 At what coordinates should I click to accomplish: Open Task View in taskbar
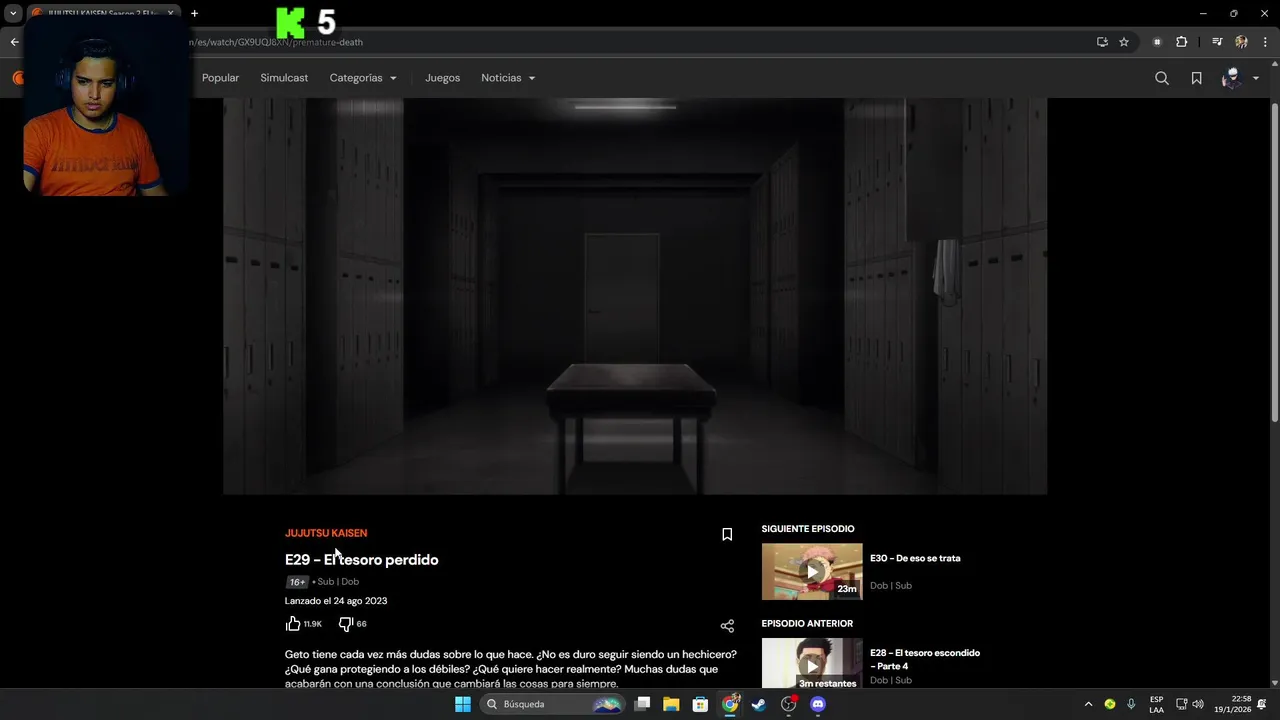(643, 704)
